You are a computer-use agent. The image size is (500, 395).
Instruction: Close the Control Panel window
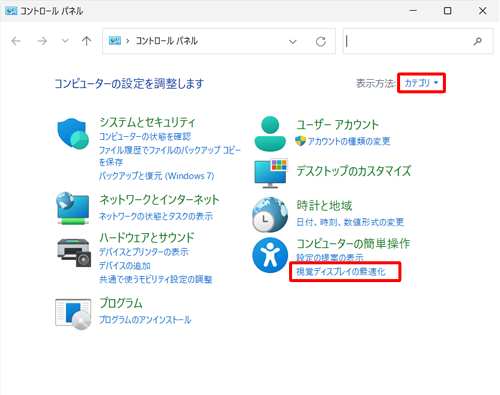[x=482, y=11]
